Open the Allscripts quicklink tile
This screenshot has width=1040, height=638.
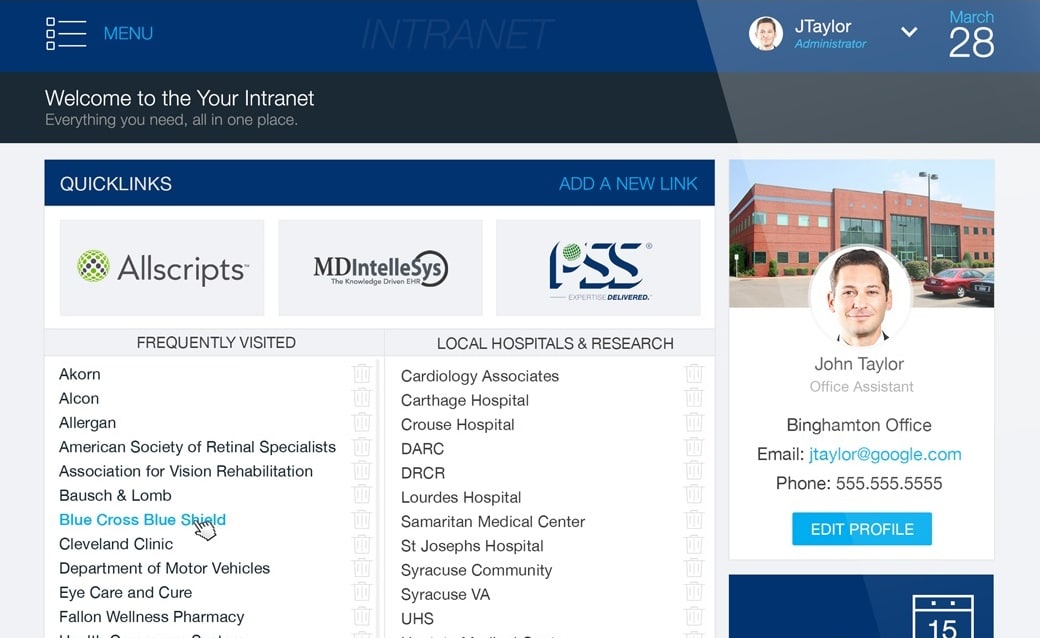[162, 268]
